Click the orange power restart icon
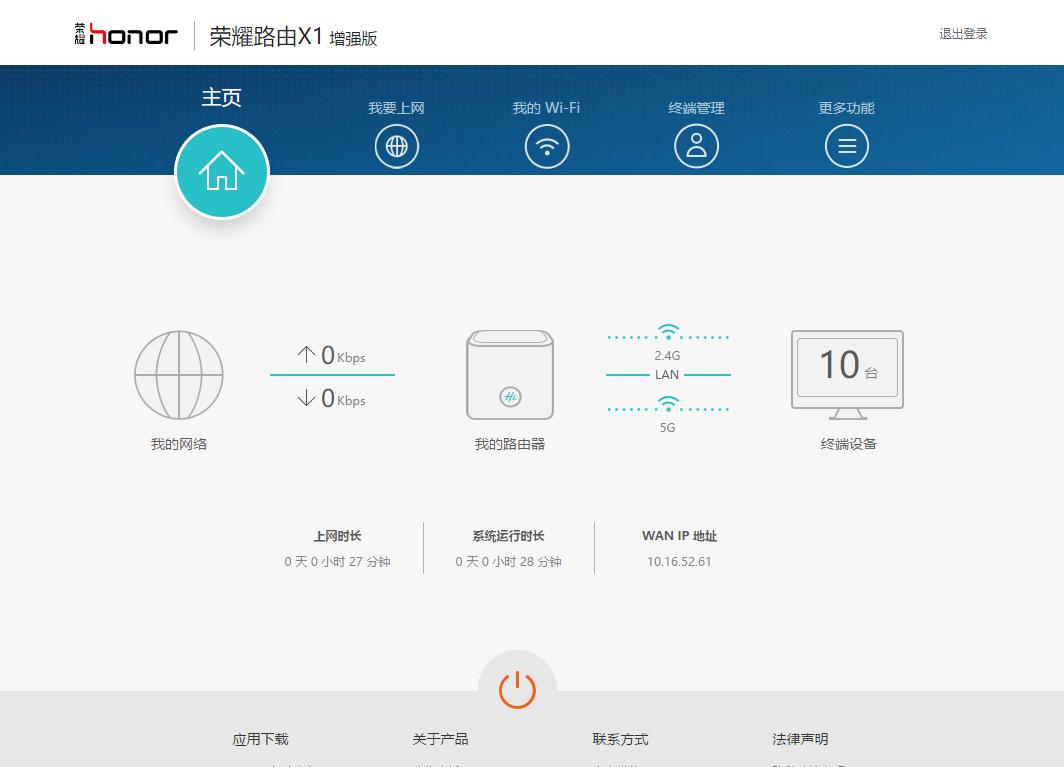Screen dimensions: 1064x767 point(517,687)
